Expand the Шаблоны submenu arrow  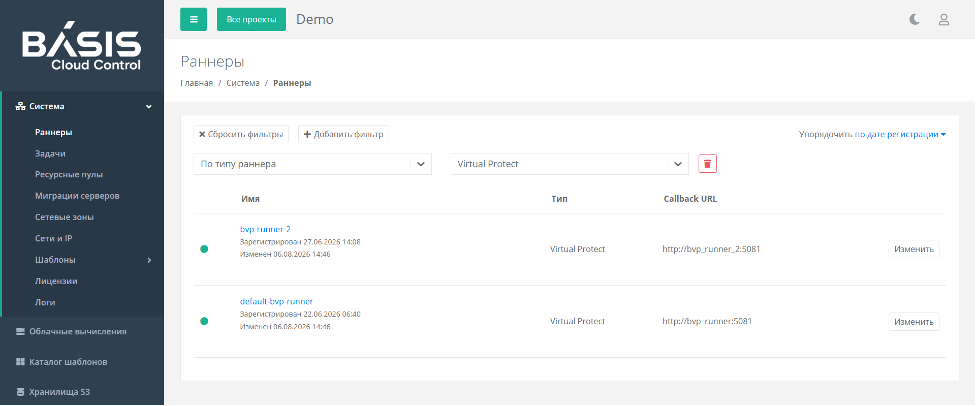point(150,260)
